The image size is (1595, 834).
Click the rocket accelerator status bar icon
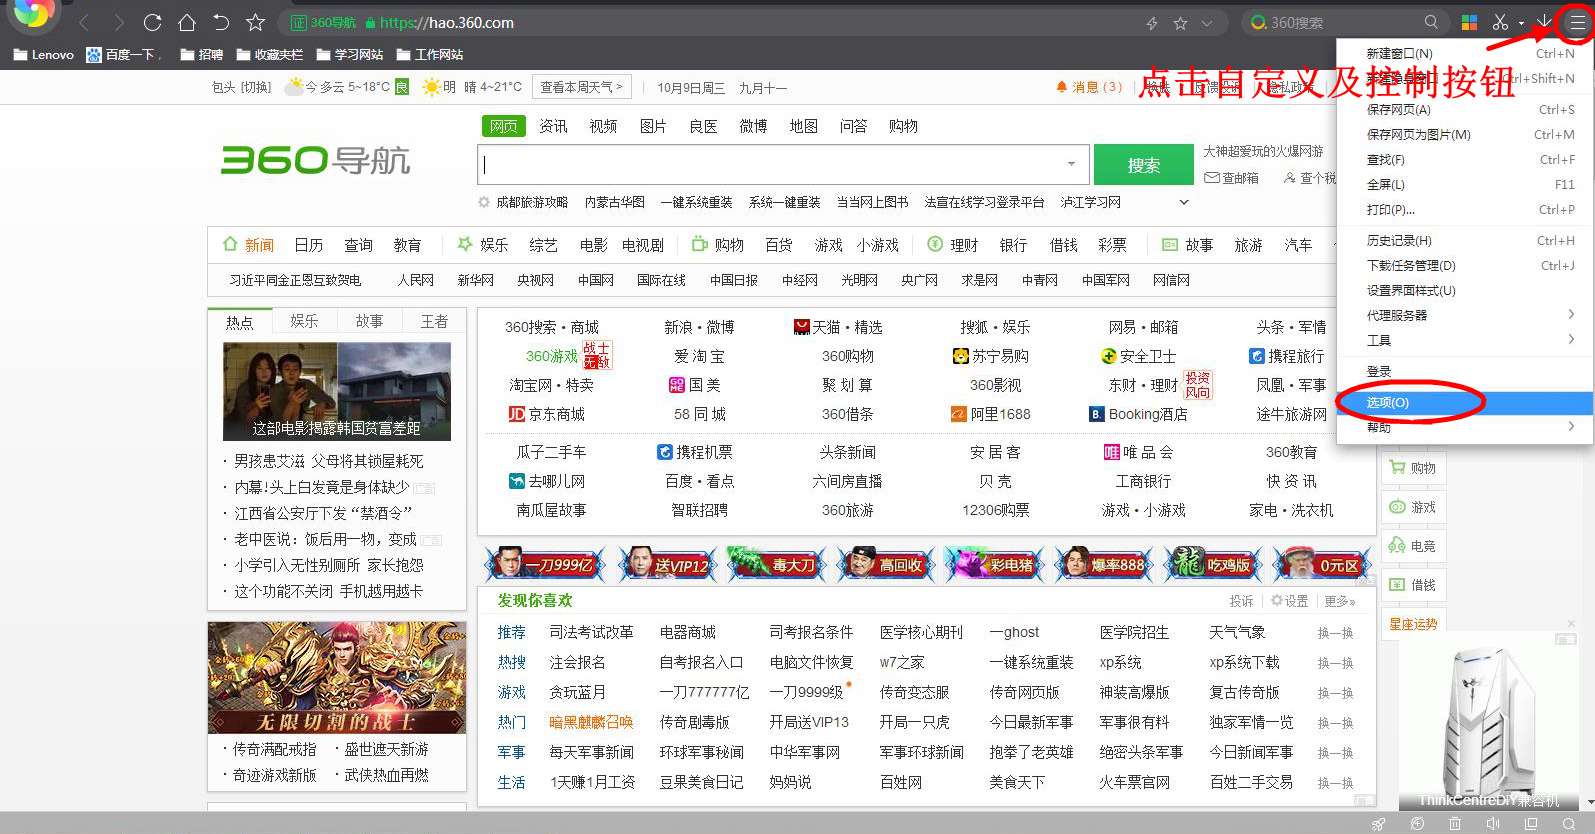tap(1378, 824)
